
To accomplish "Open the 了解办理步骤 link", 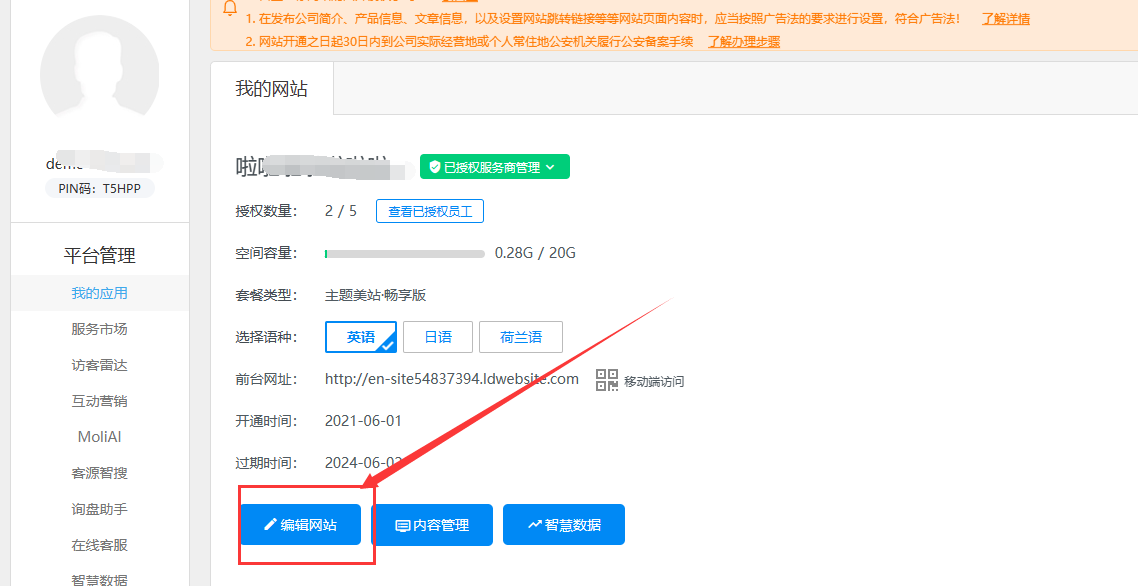I will 743,41.
